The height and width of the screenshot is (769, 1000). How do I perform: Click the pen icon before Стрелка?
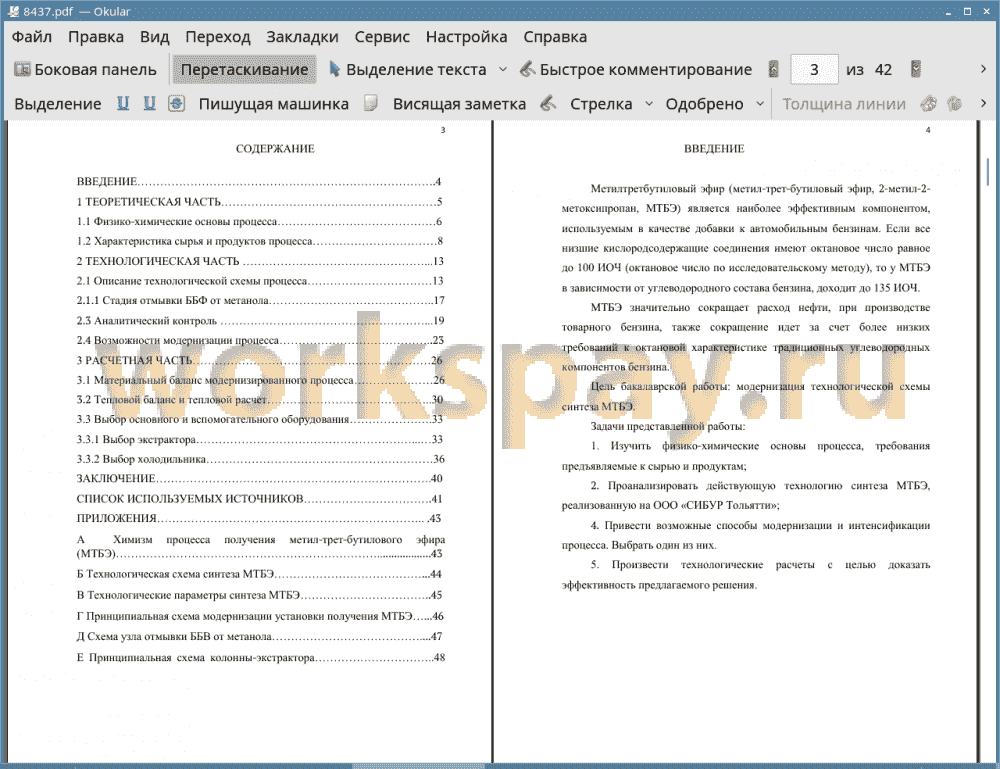tap(548, 103)
